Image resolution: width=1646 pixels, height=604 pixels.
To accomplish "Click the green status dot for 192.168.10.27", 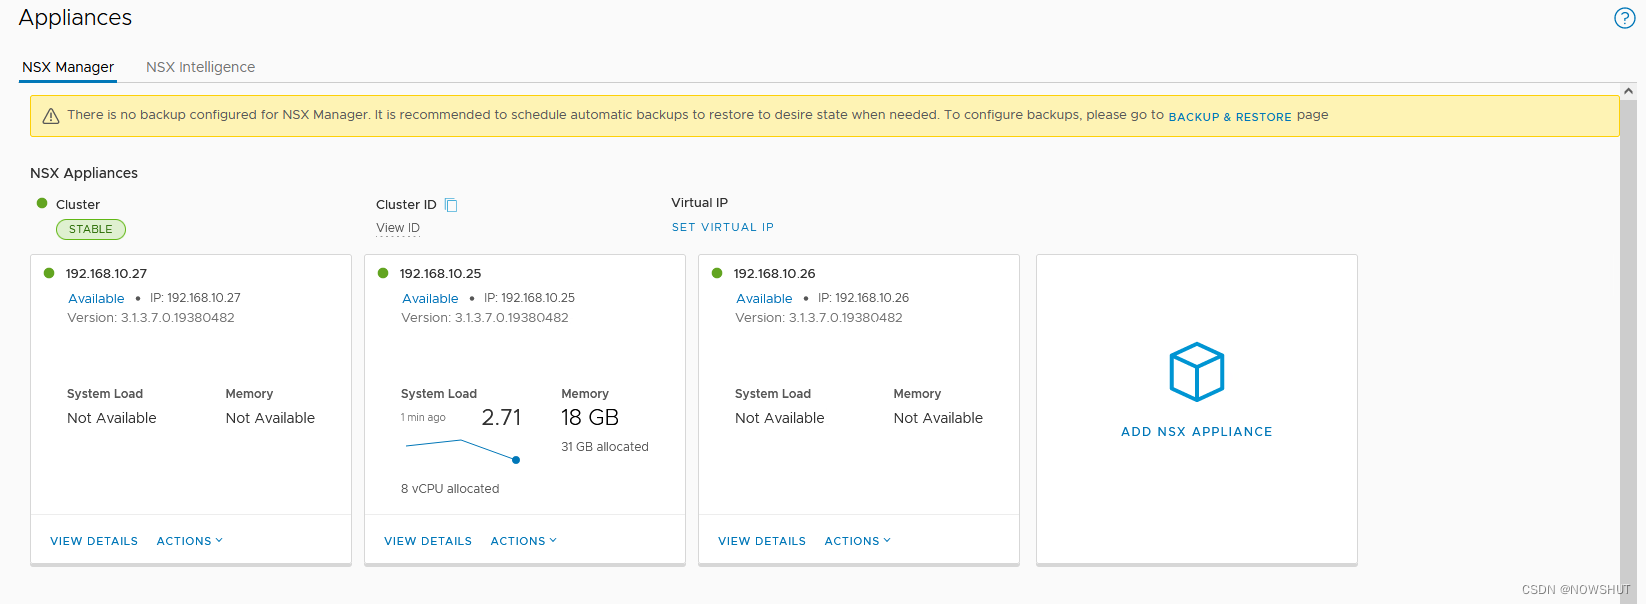I will coord(49,273).
